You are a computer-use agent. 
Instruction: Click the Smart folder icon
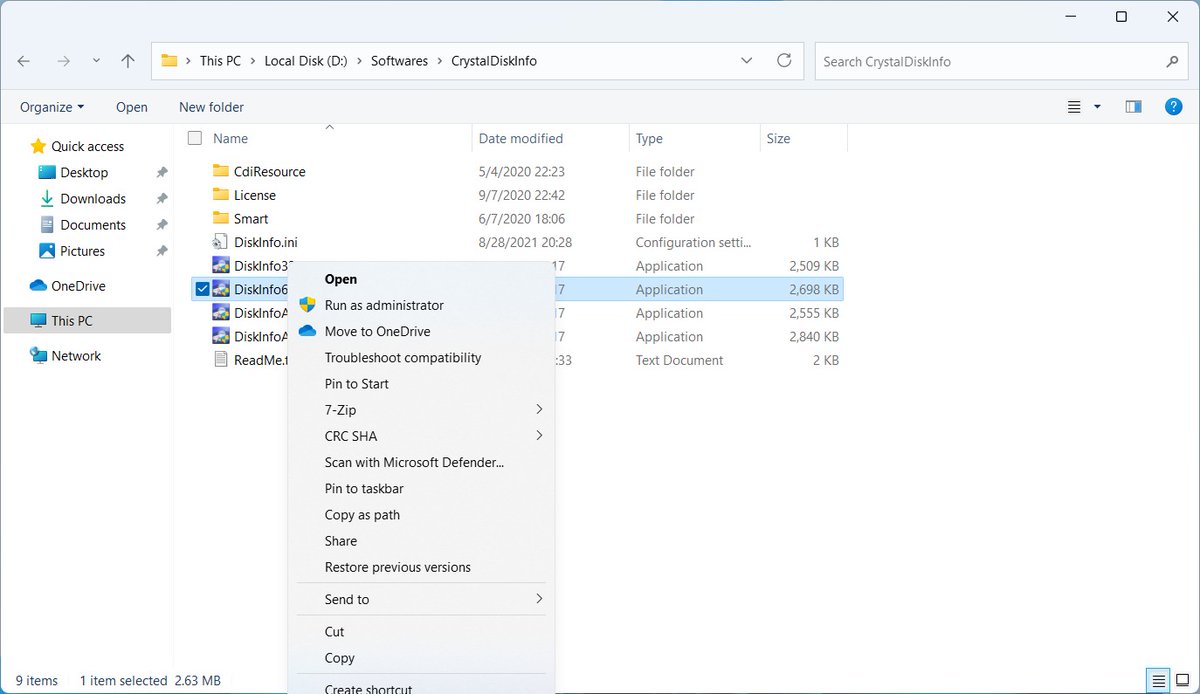(221, 218)
